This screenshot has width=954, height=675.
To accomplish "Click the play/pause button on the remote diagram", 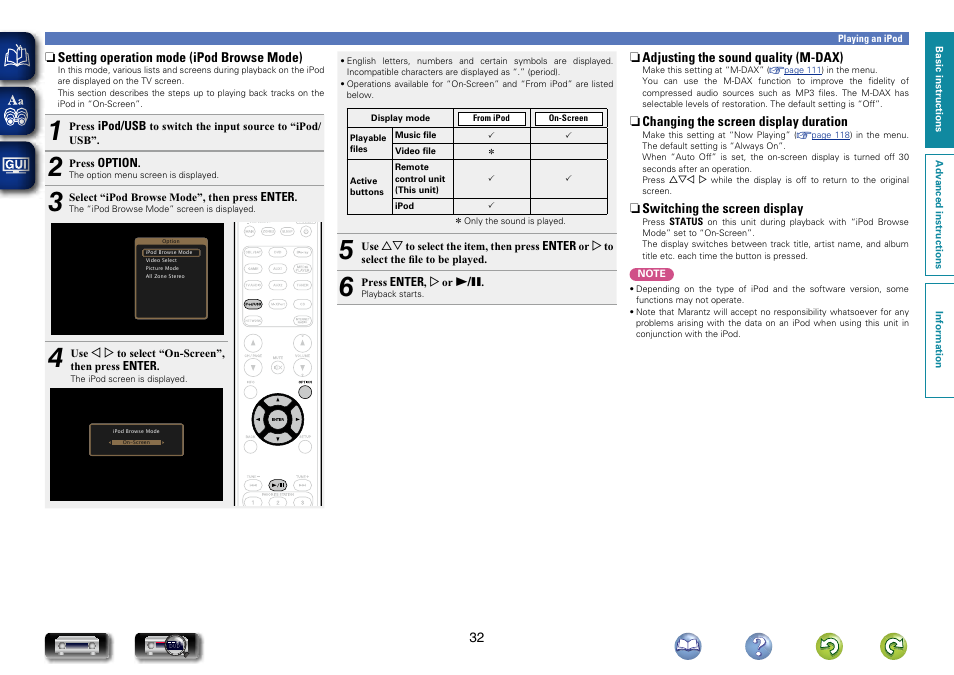I will coord(277,485).
